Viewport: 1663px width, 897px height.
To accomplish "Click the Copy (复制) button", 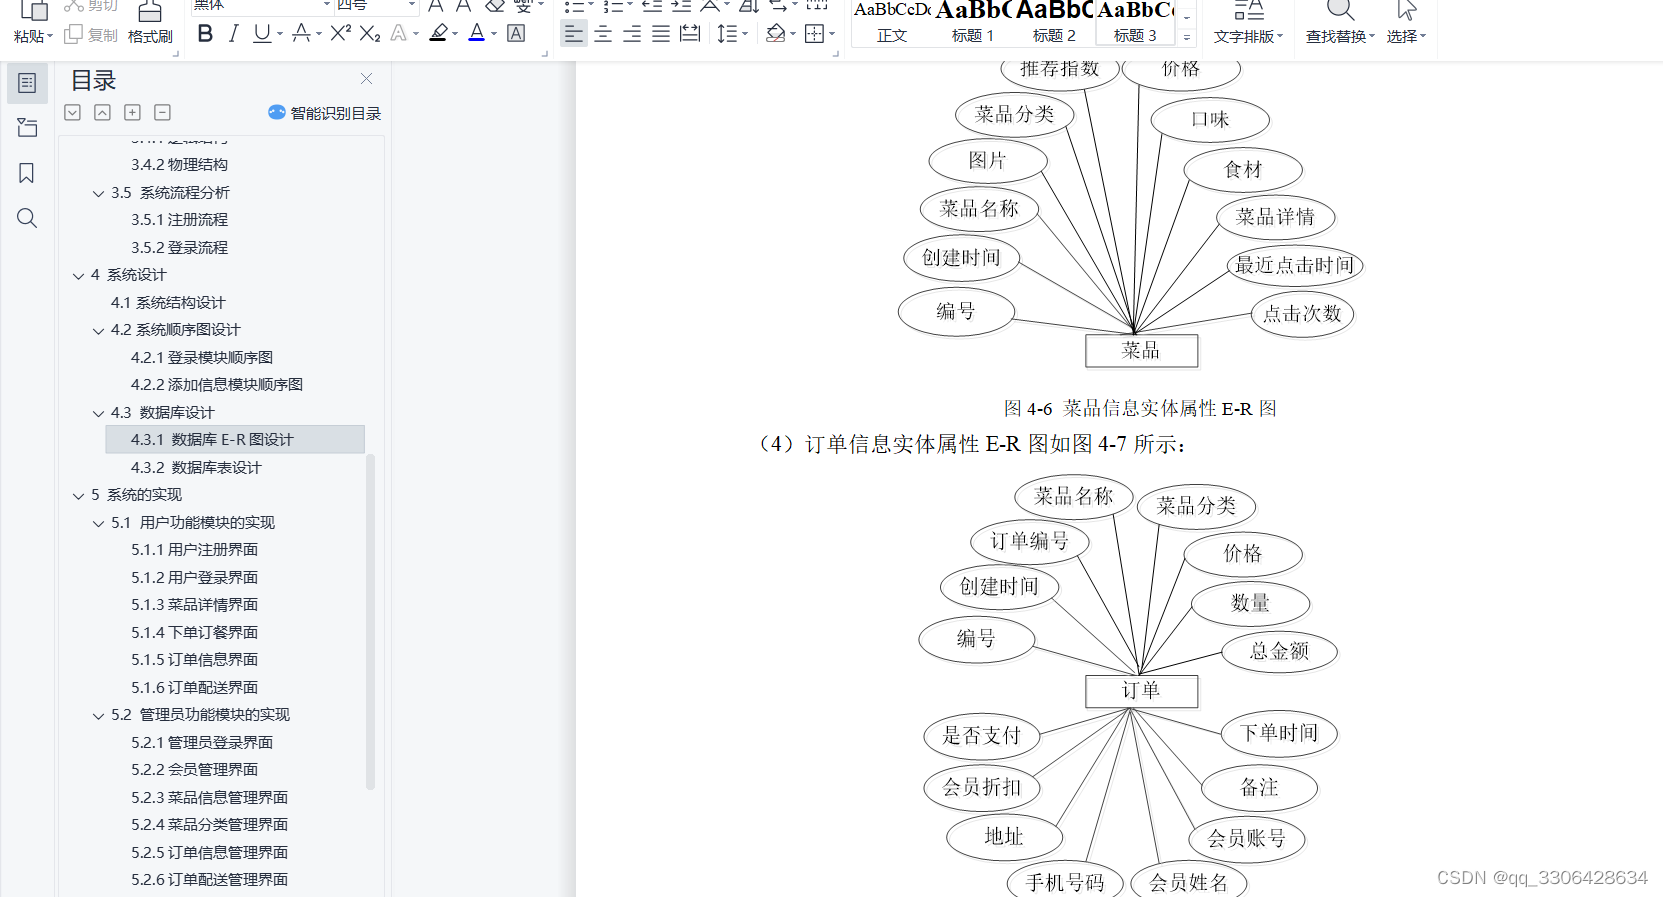I will pos(91,35).
